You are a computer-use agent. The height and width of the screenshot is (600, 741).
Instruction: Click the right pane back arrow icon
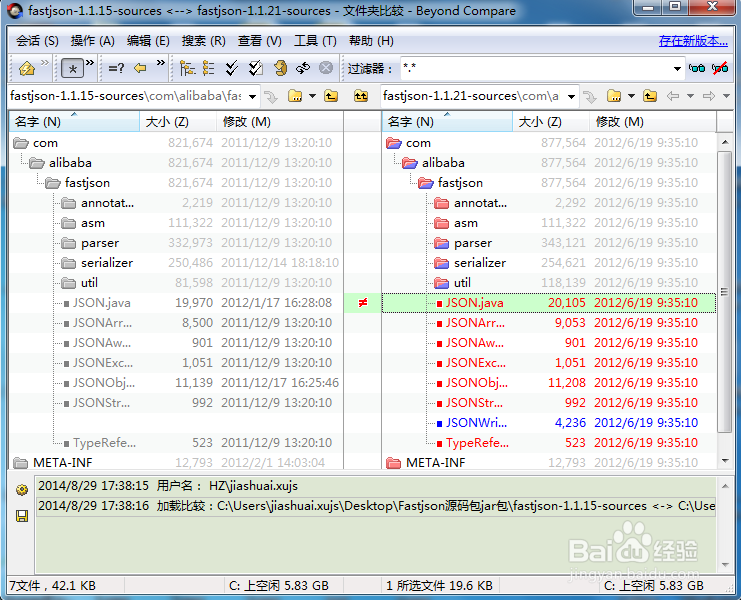[673, 96]
